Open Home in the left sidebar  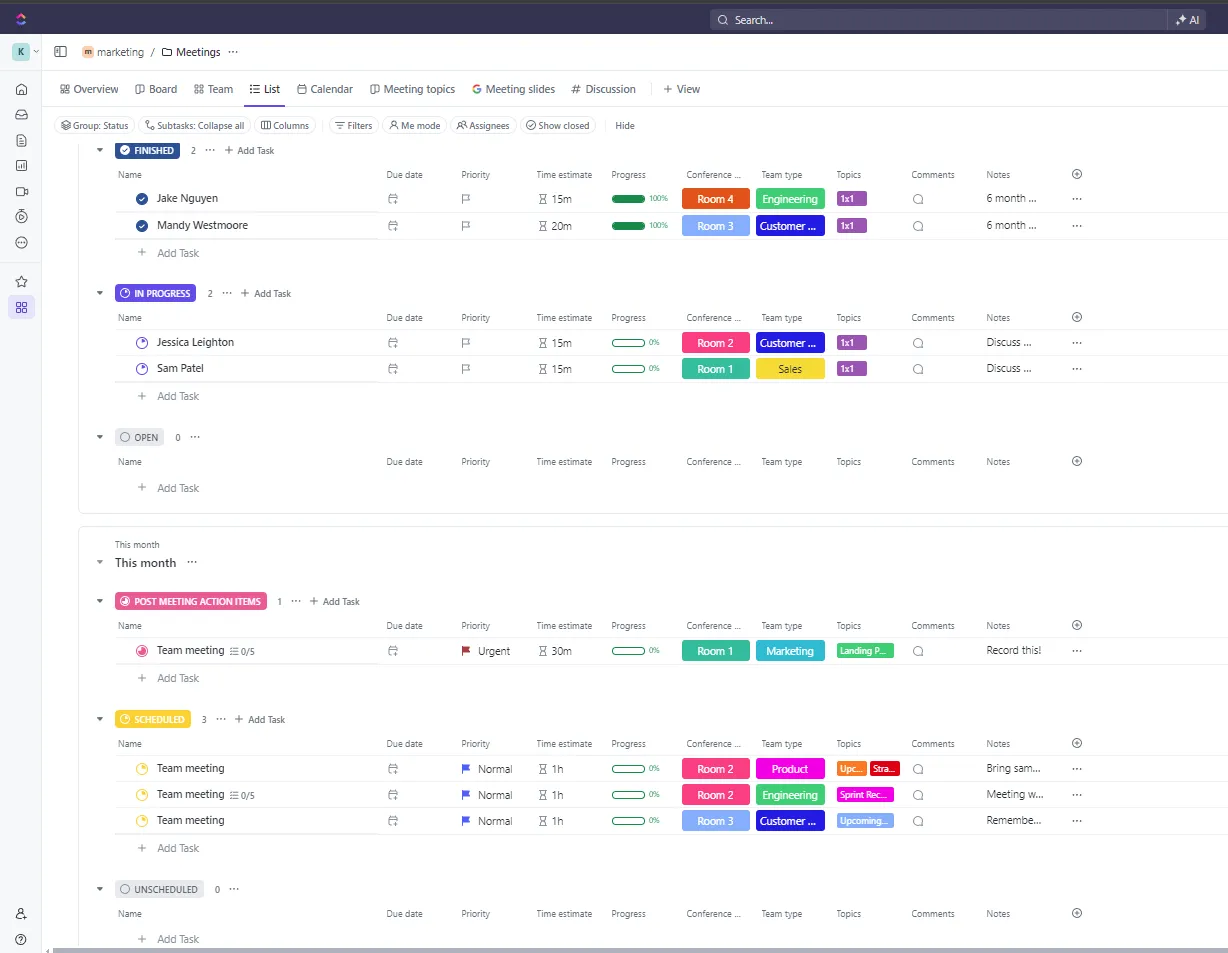pyautogui.click(x=21, y=89)
